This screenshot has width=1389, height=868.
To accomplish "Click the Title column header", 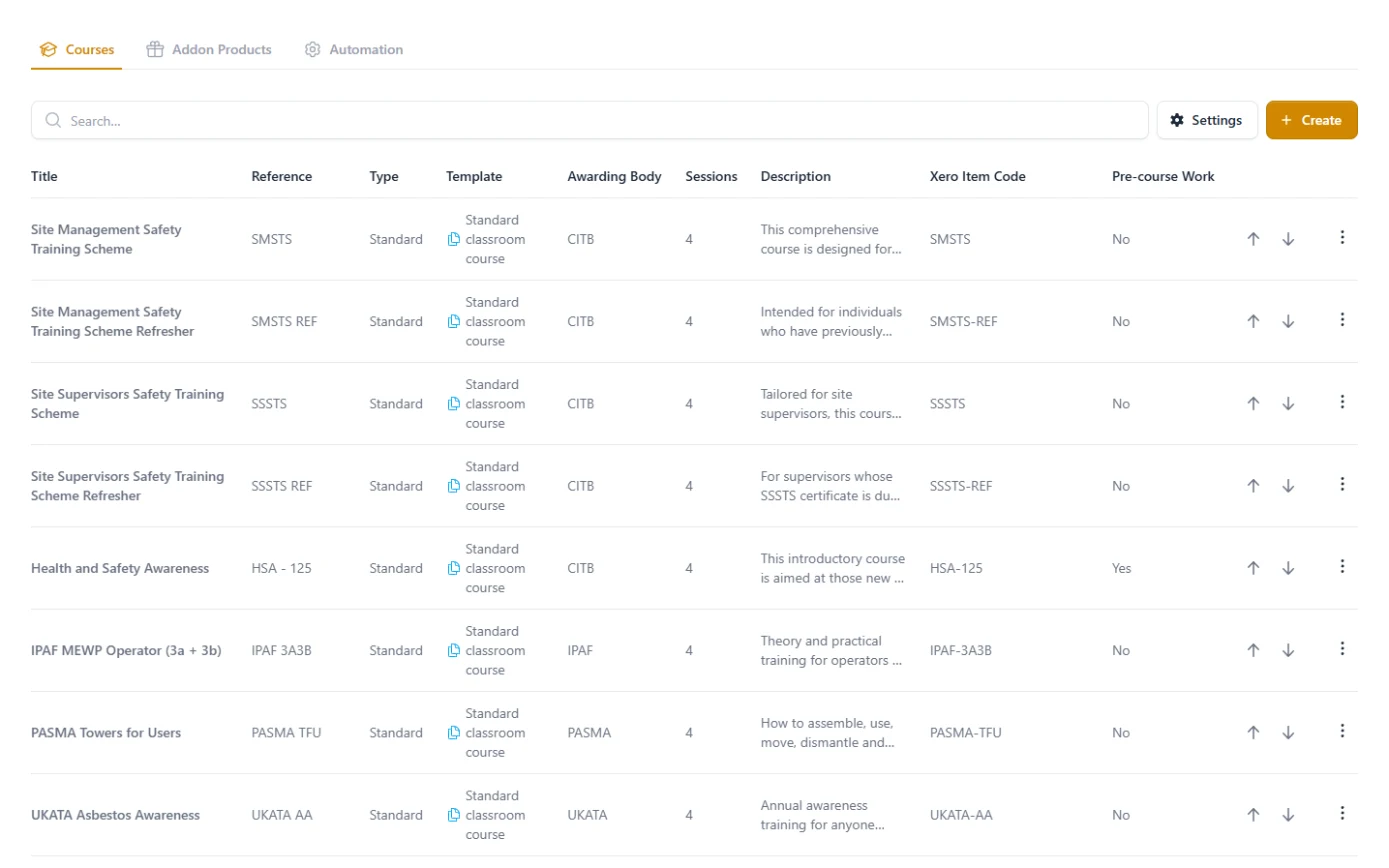I will point(44,176).
